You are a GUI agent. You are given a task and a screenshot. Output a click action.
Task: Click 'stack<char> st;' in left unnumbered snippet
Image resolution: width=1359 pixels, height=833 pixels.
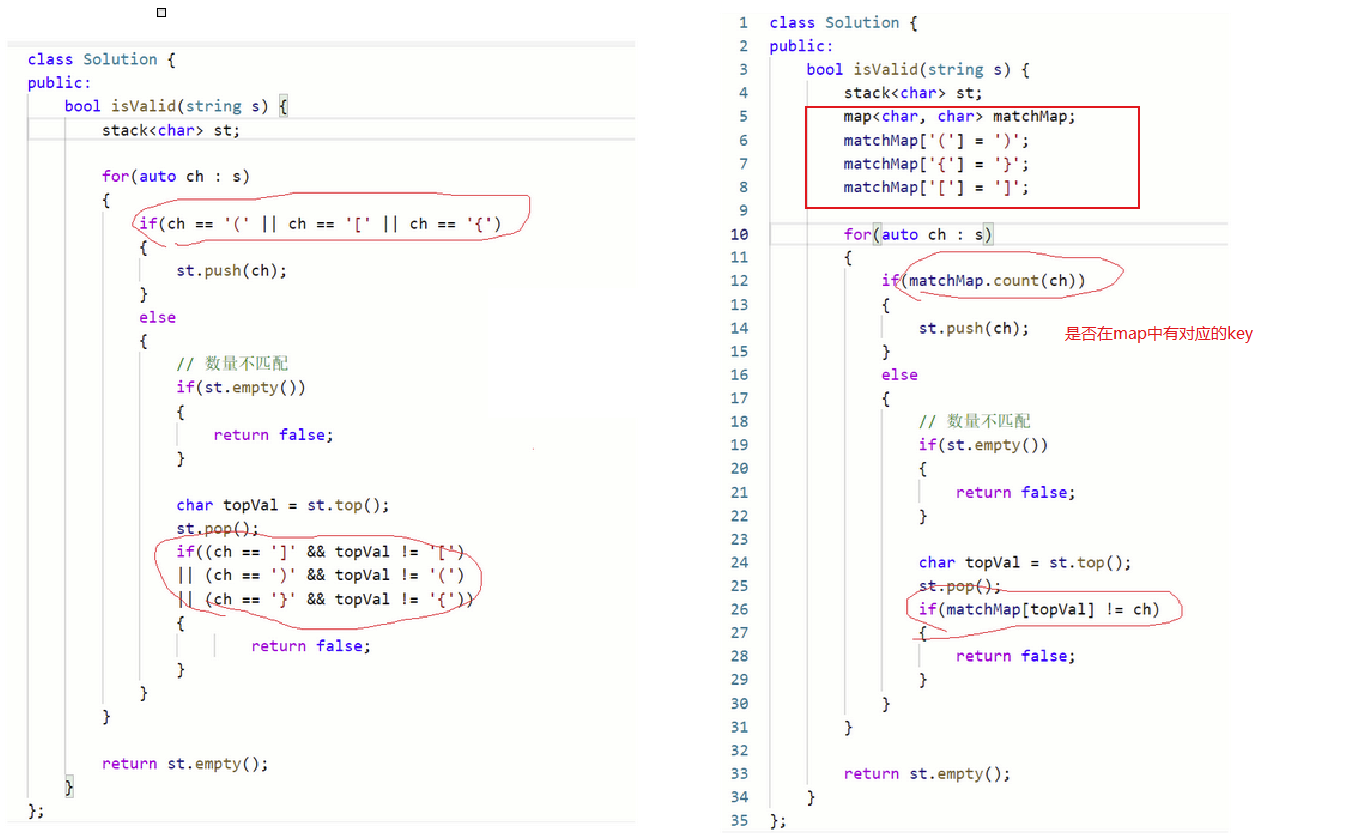171,130
